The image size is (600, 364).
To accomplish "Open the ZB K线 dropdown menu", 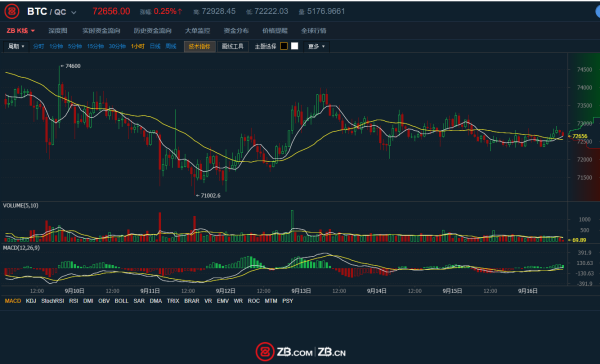I will (21, 31).
